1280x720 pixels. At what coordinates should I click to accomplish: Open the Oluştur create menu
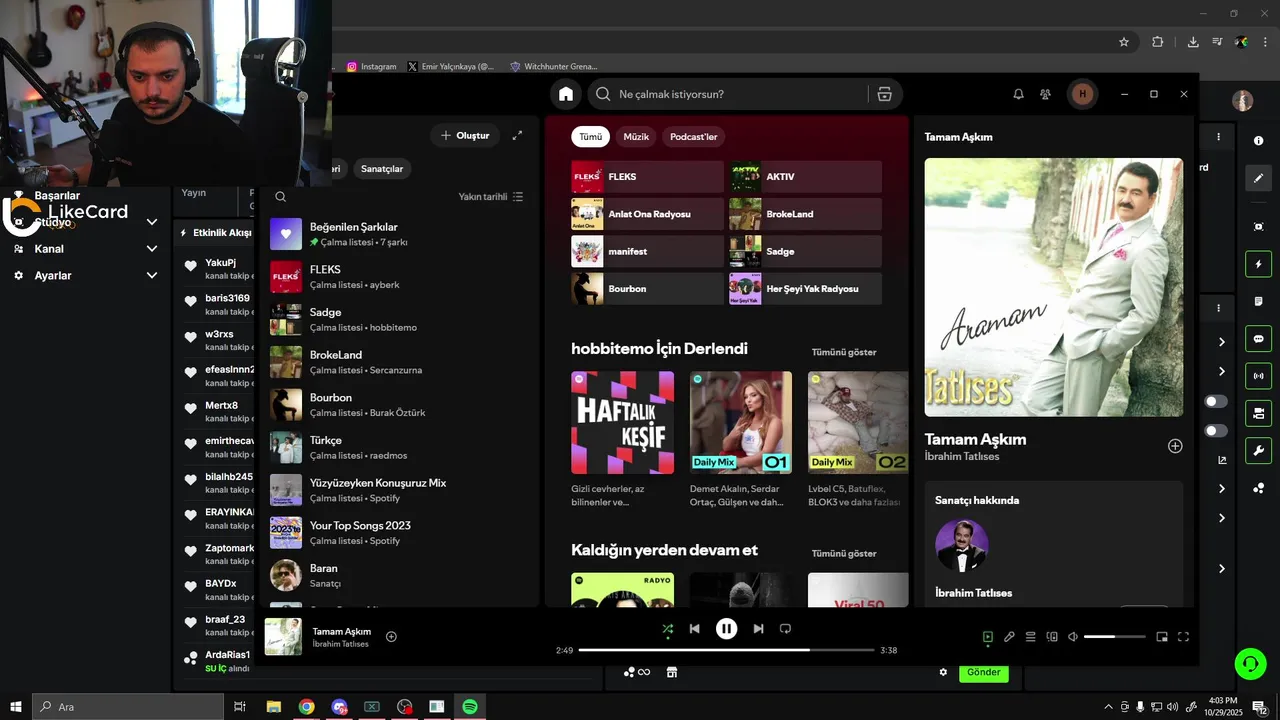click(465, 135)
